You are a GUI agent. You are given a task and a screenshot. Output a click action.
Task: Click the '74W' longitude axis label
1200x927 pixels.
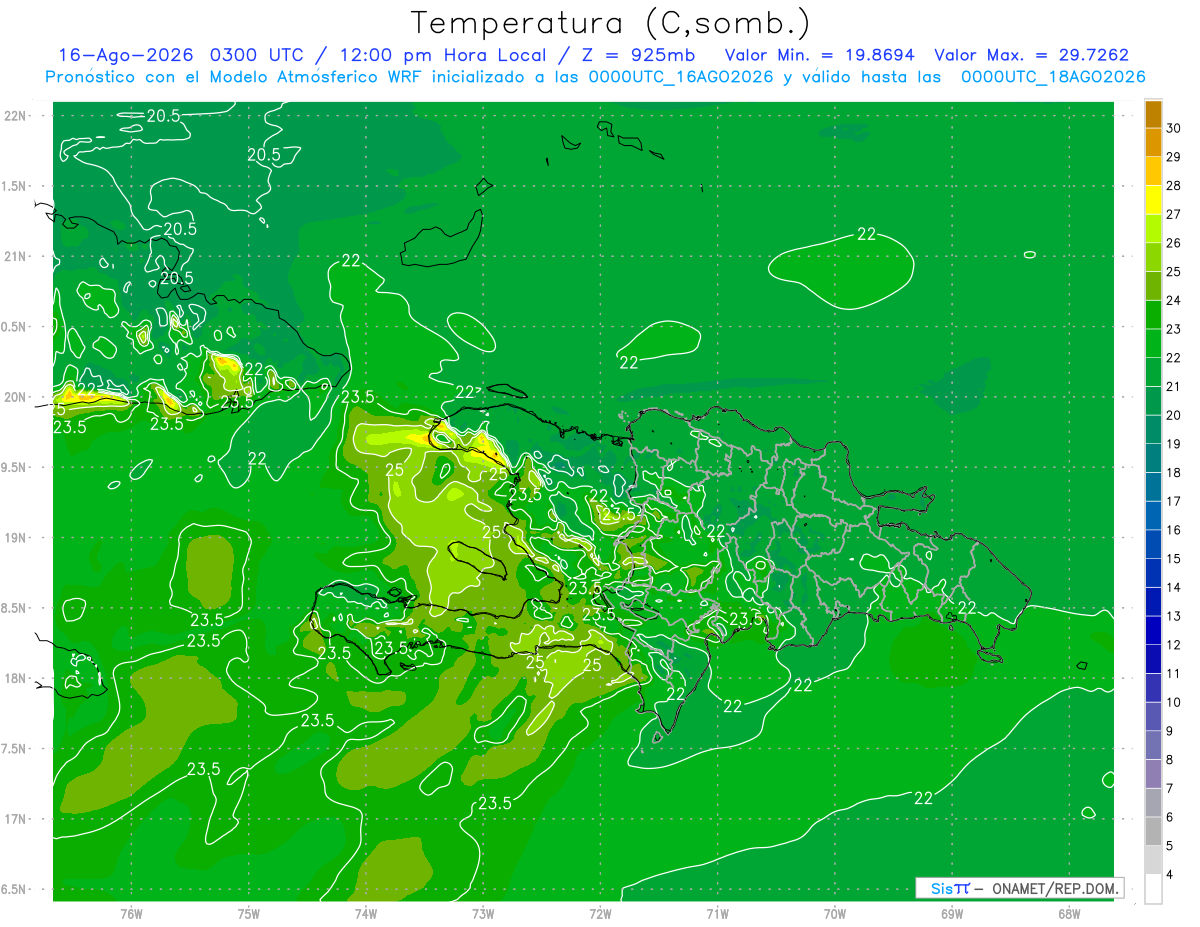coord(366,914)
